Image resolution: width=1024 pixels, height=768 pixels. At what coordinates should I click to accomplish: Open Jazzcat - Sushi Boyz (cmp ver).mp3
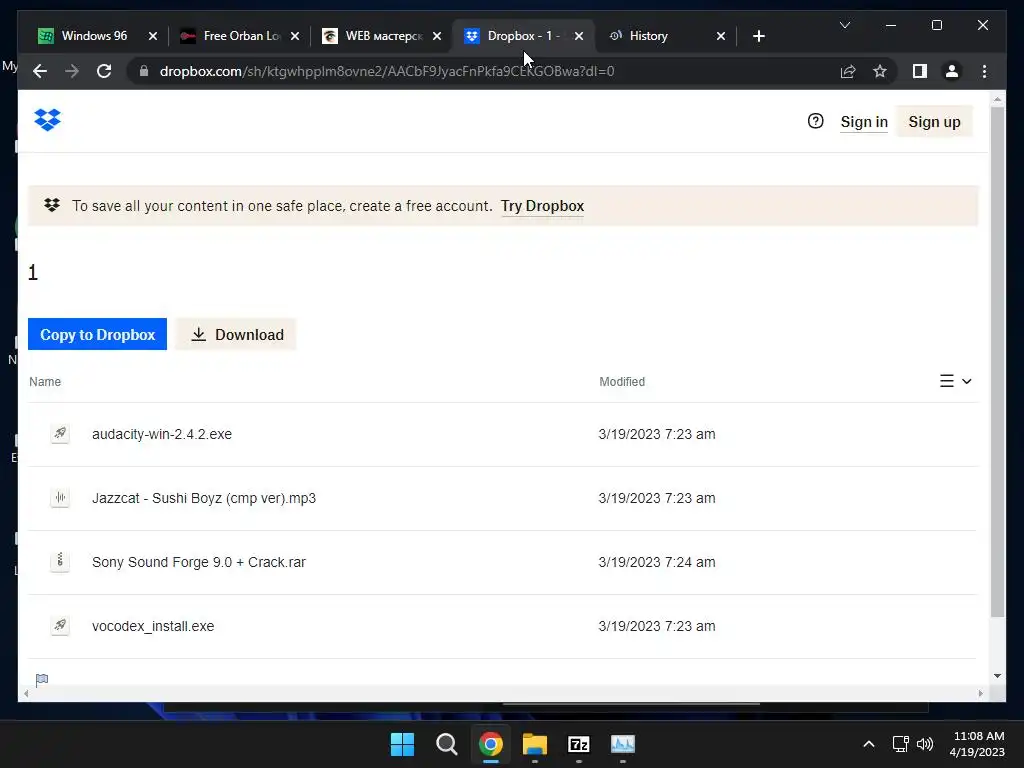point(204,498)
